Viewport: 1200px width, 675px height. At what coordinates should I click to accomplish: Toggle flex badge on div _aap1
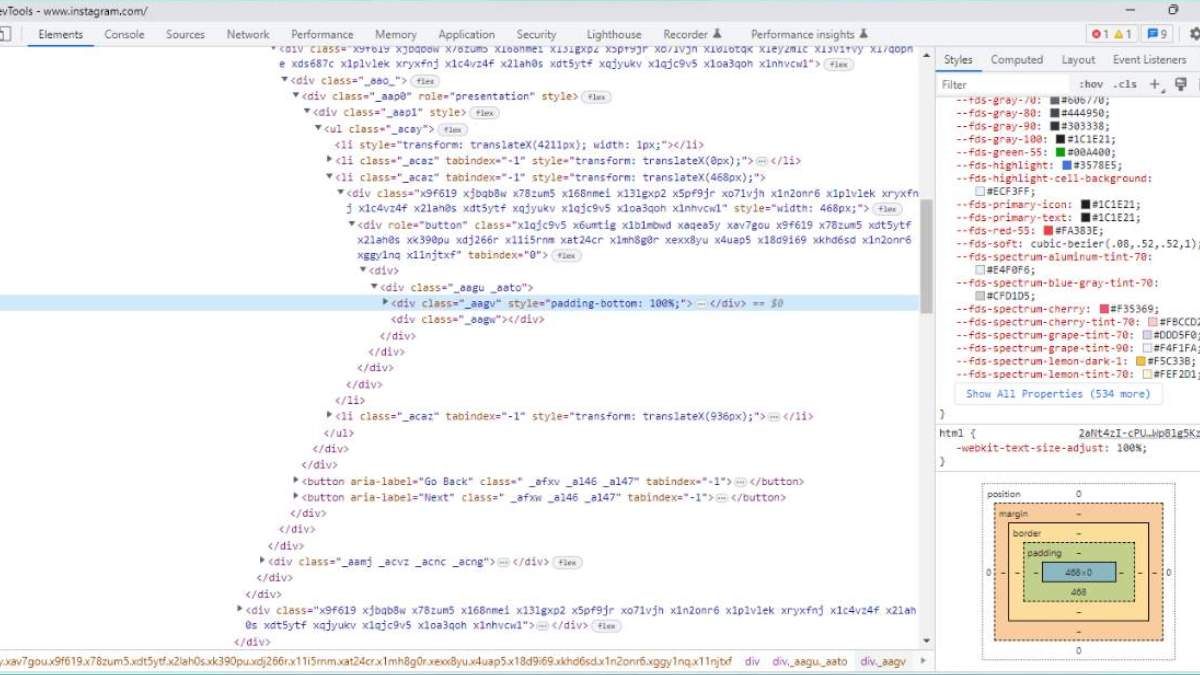pos(484,113)
